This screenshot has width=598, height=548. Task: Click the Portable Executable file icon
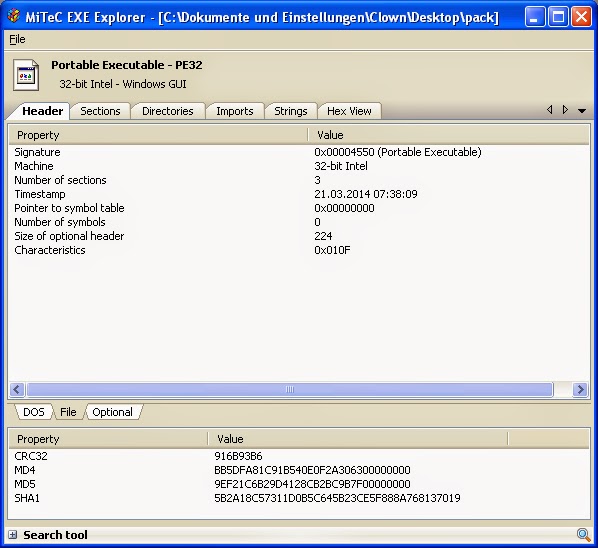(x=26, y=75)
